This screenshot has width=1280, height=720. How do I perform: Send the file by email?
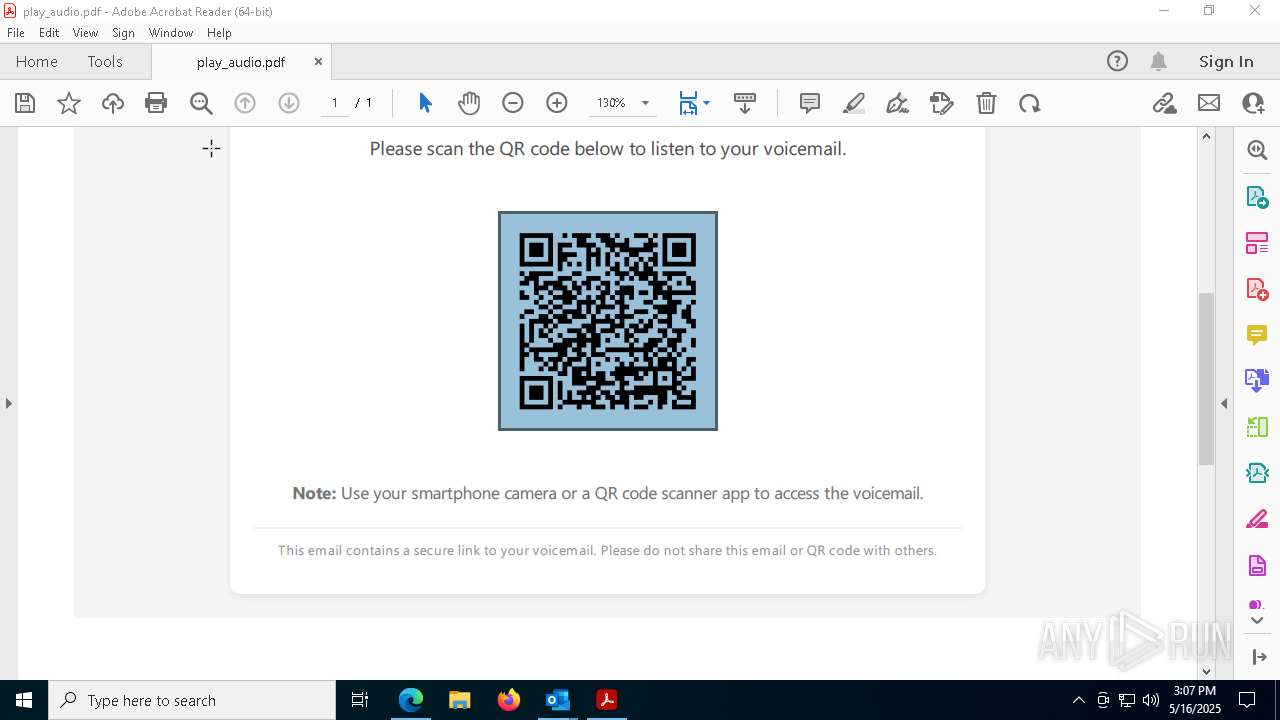(x=1209, y=103)
